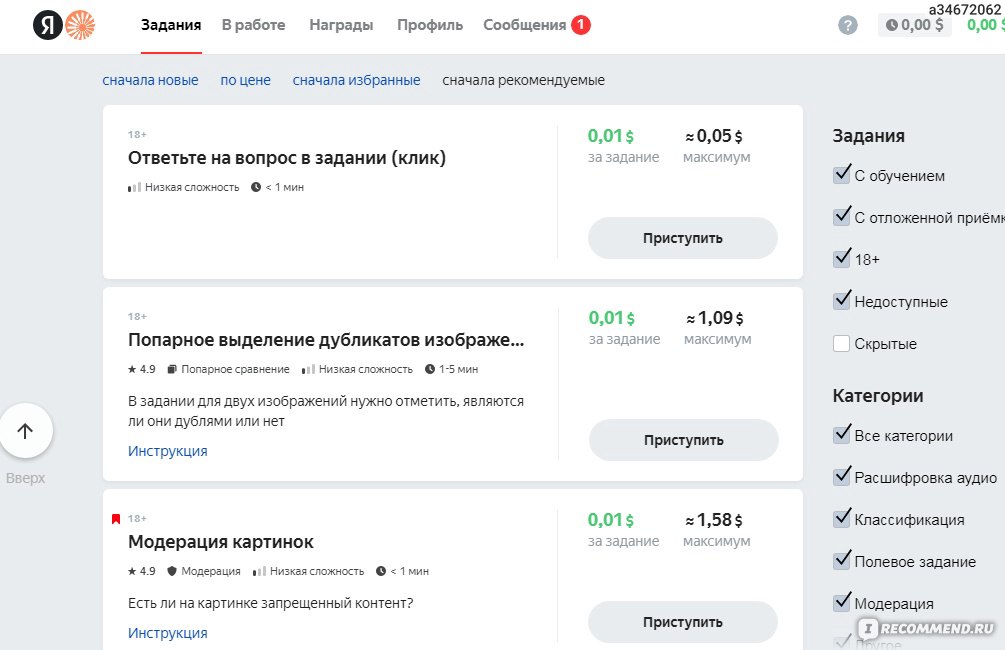Image resolution: width=1005 pixels, height=650 pixels.
Task: Open Инструкция for Попарное выделение дубликатов
Action: tap(168, 451)
